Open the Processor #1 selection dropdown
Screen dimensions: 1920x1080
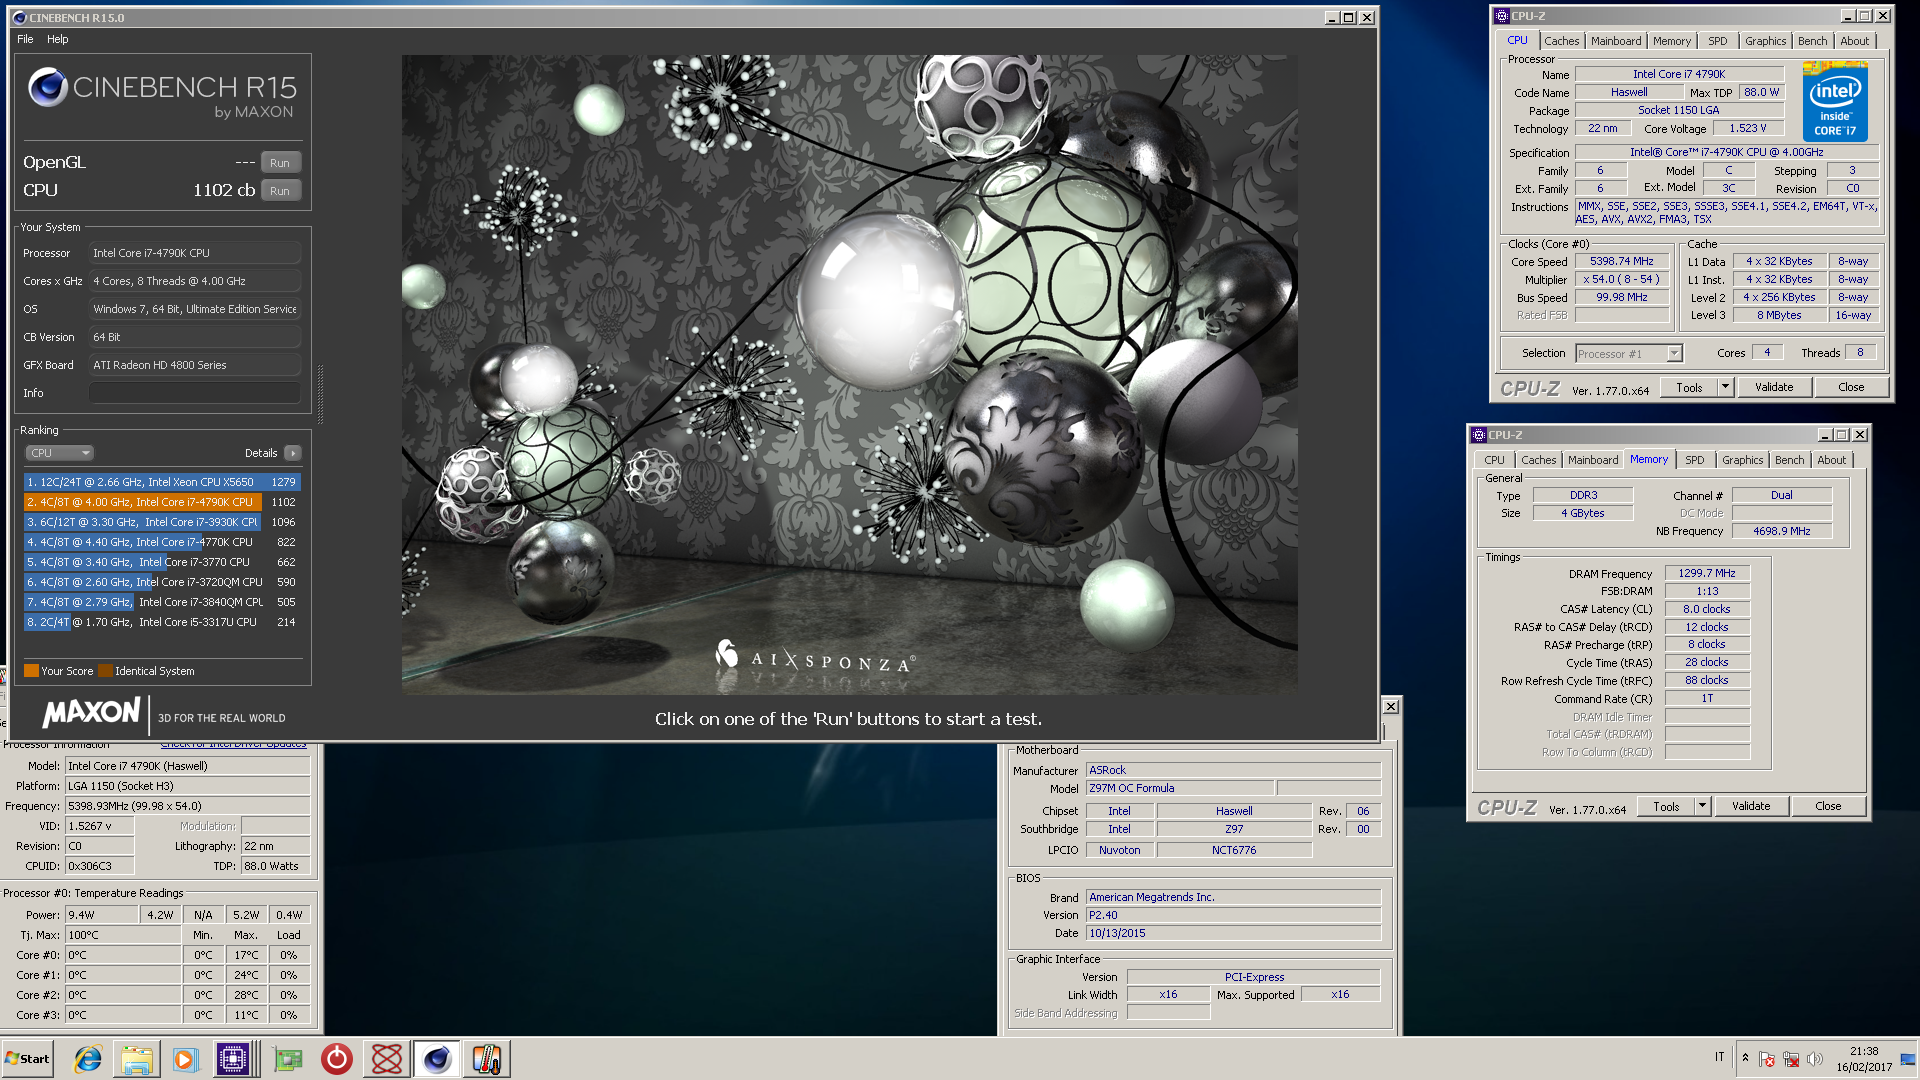pos(1629,354)
